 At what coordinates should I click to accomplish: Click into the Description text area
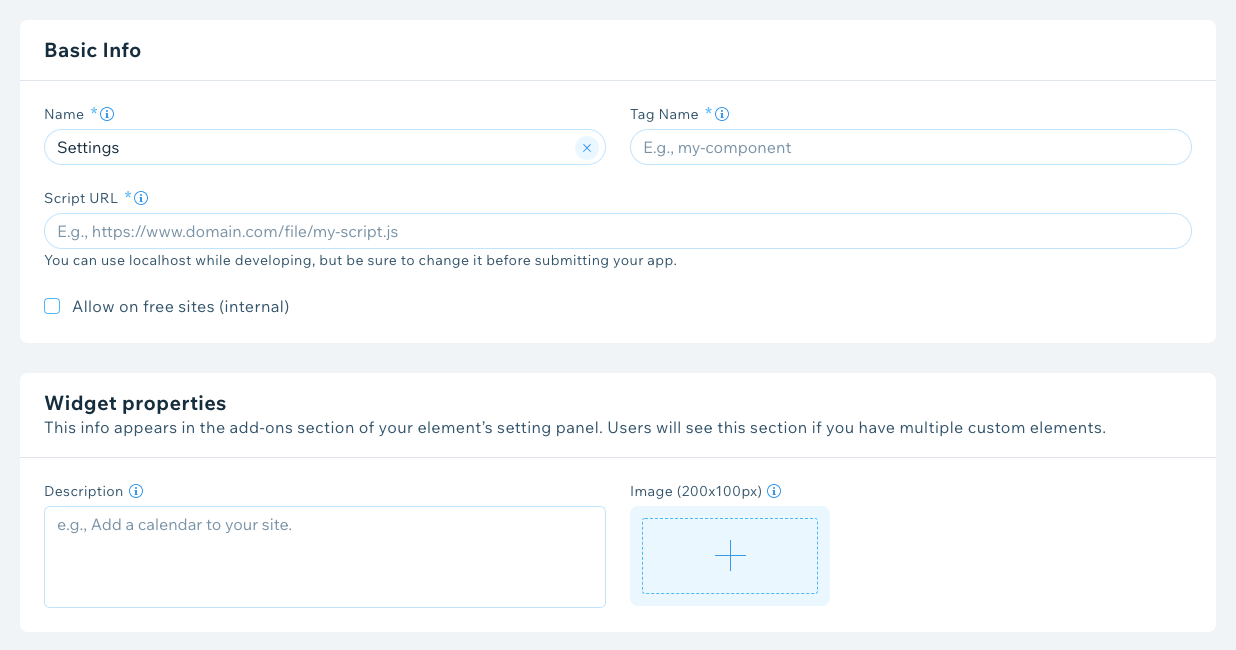click(x=325, y=557)
